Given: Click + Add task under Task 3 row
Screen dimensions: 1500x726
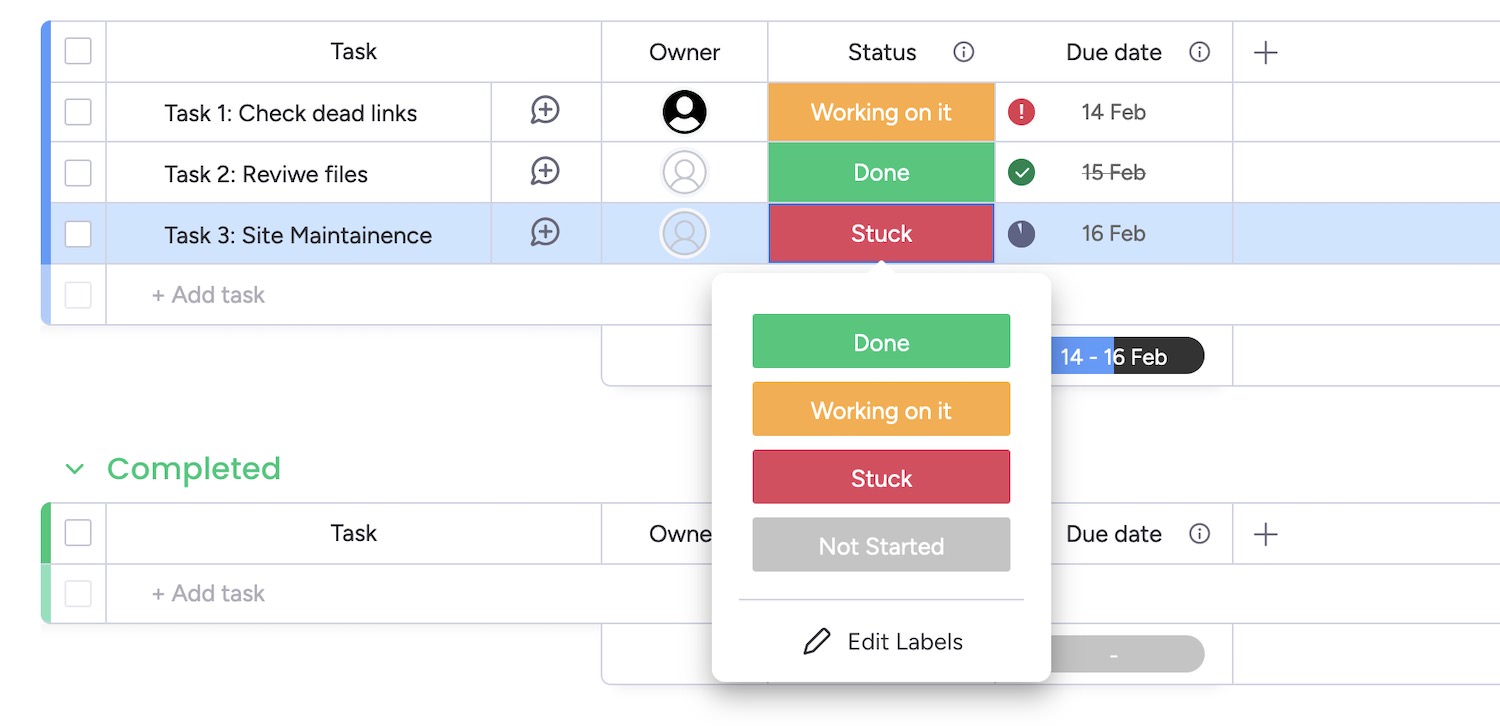Looking at the screenshot, I should coord(208,295).
